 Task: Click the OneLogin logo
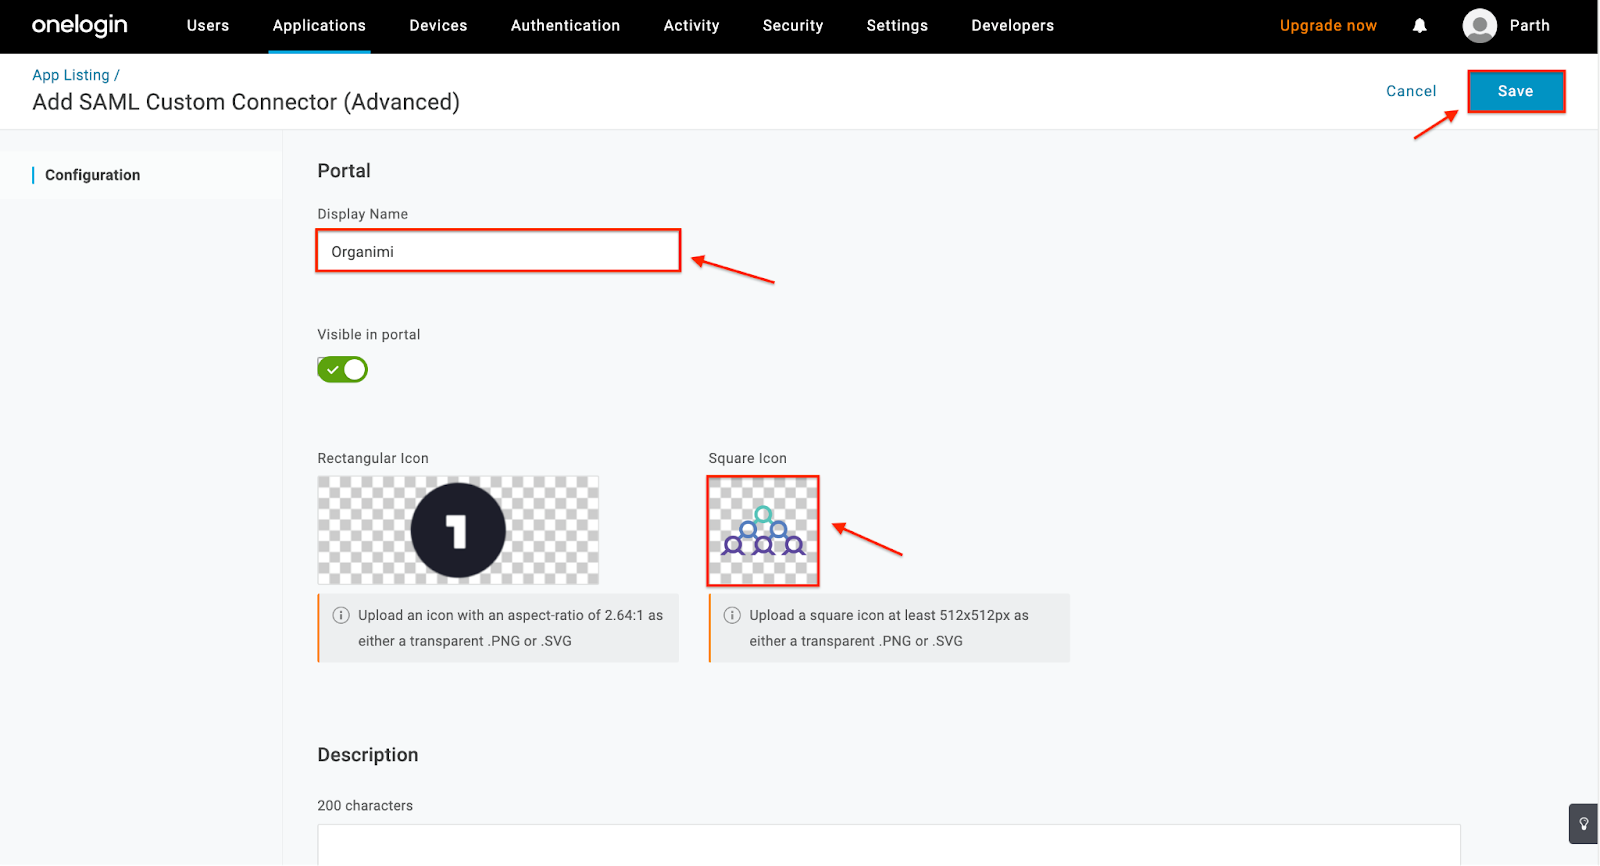[80, 25]
